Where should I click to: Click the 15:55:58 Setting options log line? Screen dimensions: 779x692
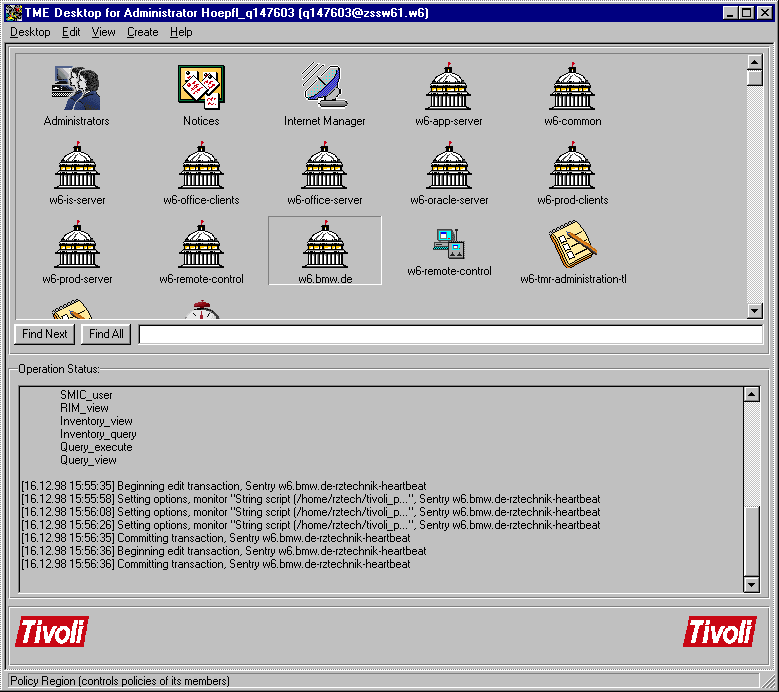(311, 499)
